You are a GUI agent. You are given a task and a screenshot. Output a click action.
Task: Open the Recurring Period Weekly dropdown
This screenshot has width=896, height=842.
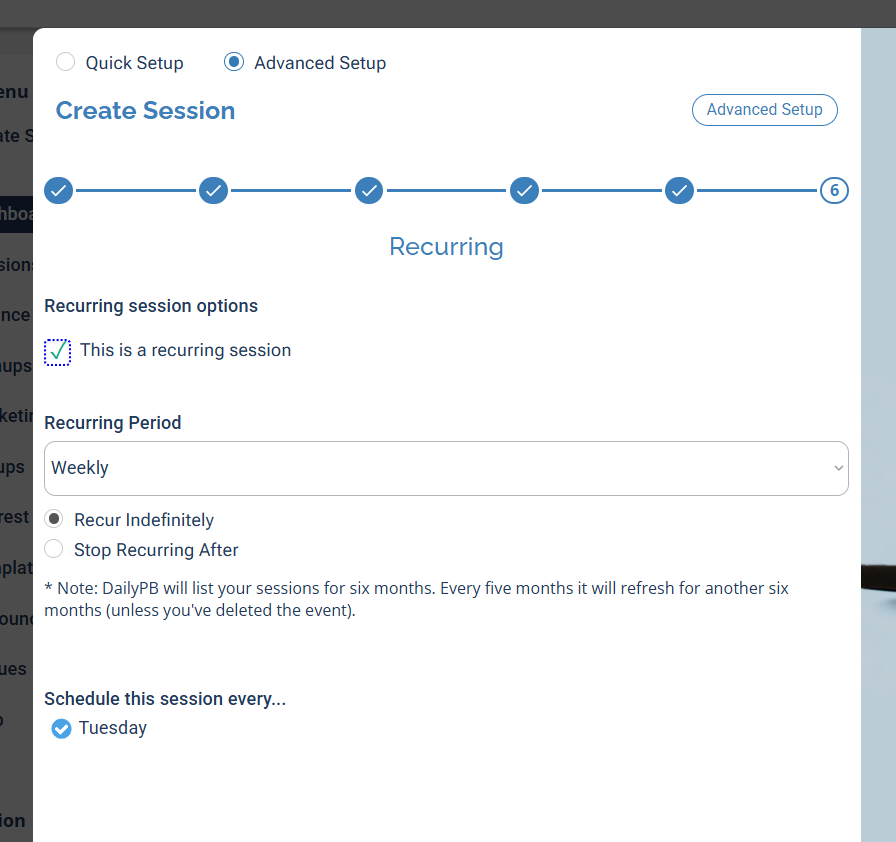446,468
